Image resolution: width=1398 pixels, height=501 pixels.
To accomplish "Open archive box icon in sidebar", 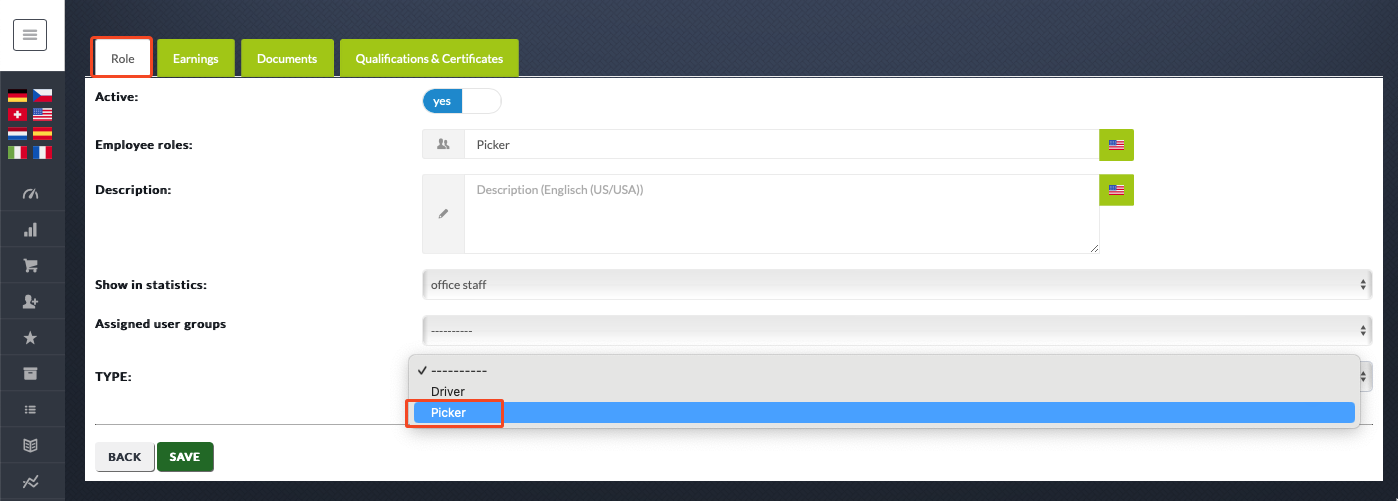I will [30, 374].
